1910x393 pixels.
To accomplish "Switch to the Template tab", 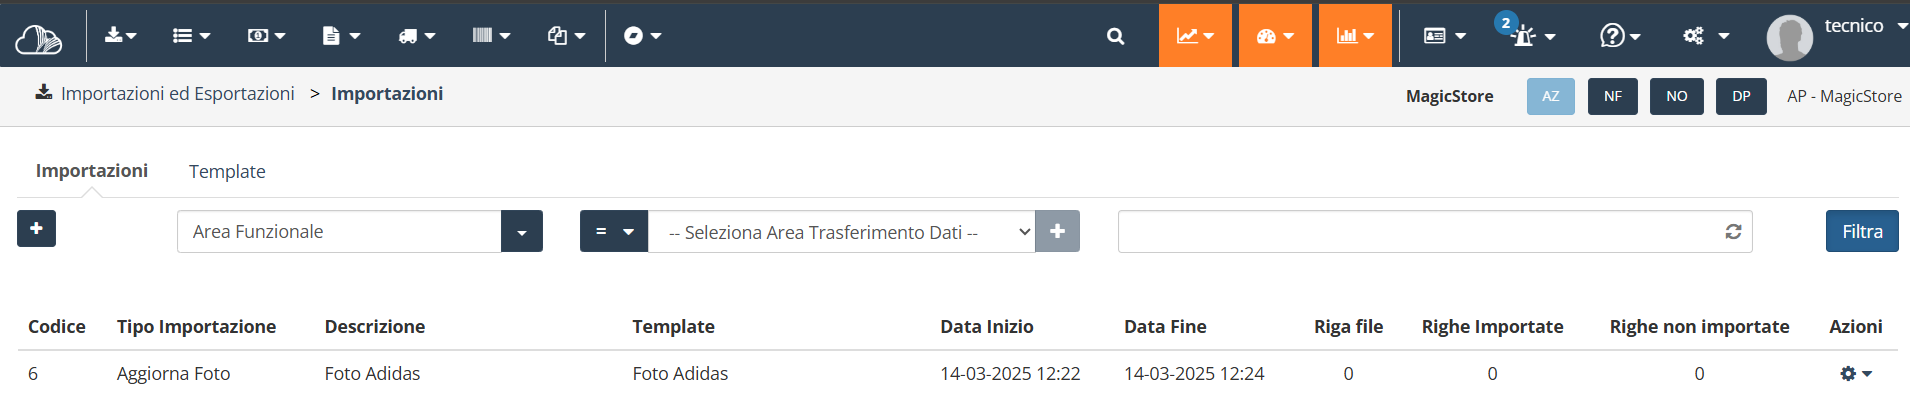I will pos(227,171).
